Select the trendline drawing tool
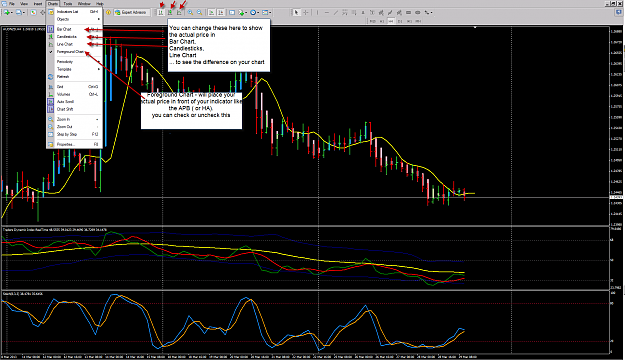This screenshot has height=360, width=625. tap(336, 12)
